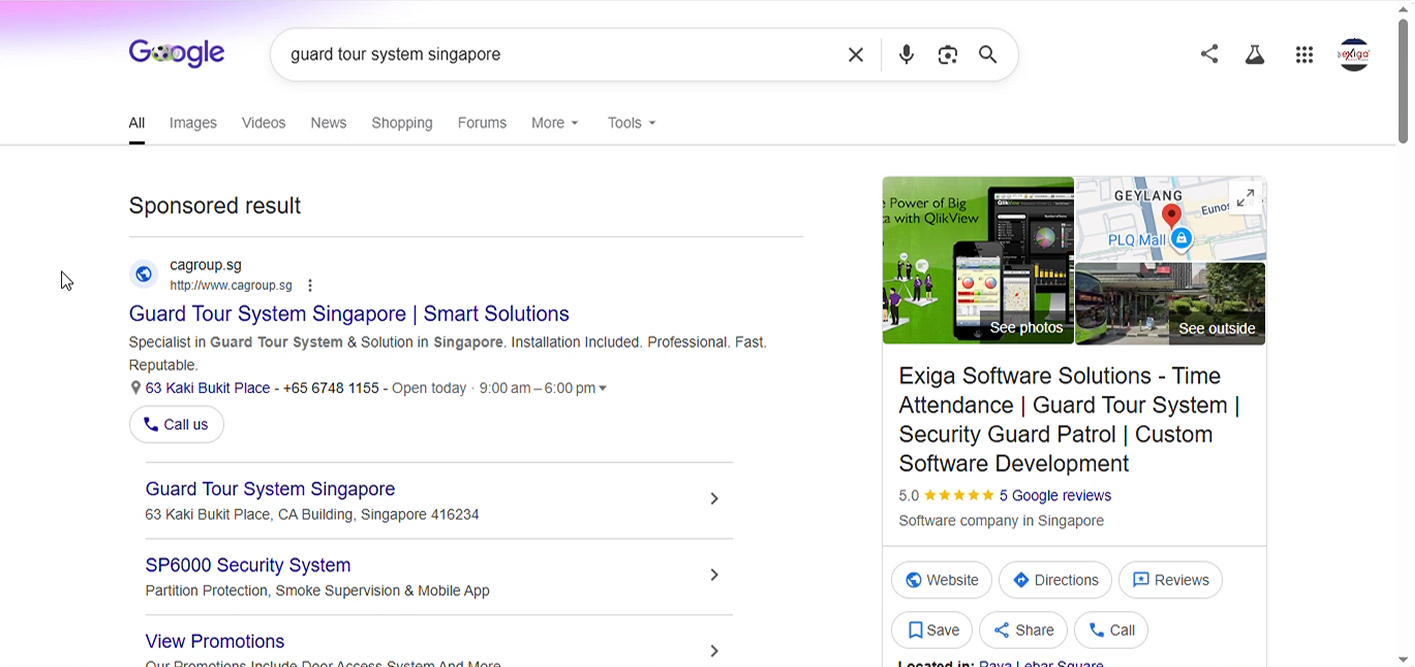Switch to the Images tab
Image resolution: width=1415 pixels, height=667 pixels.
point(193,123)
